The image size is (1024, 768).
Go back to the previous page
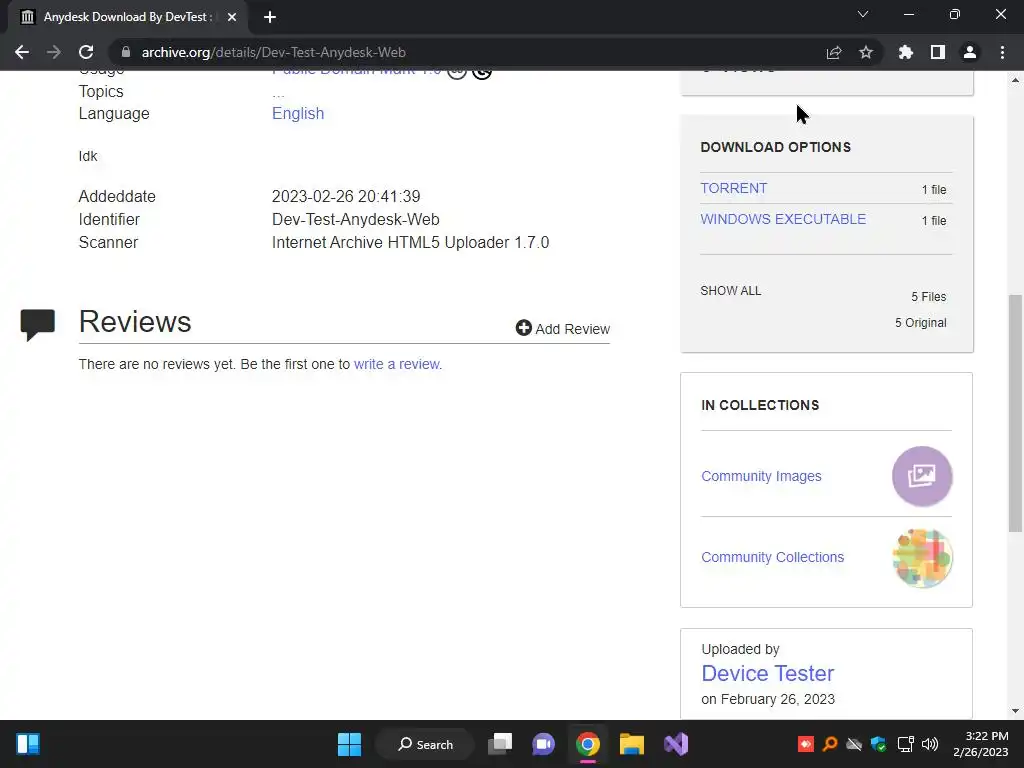tap(22, 52)
